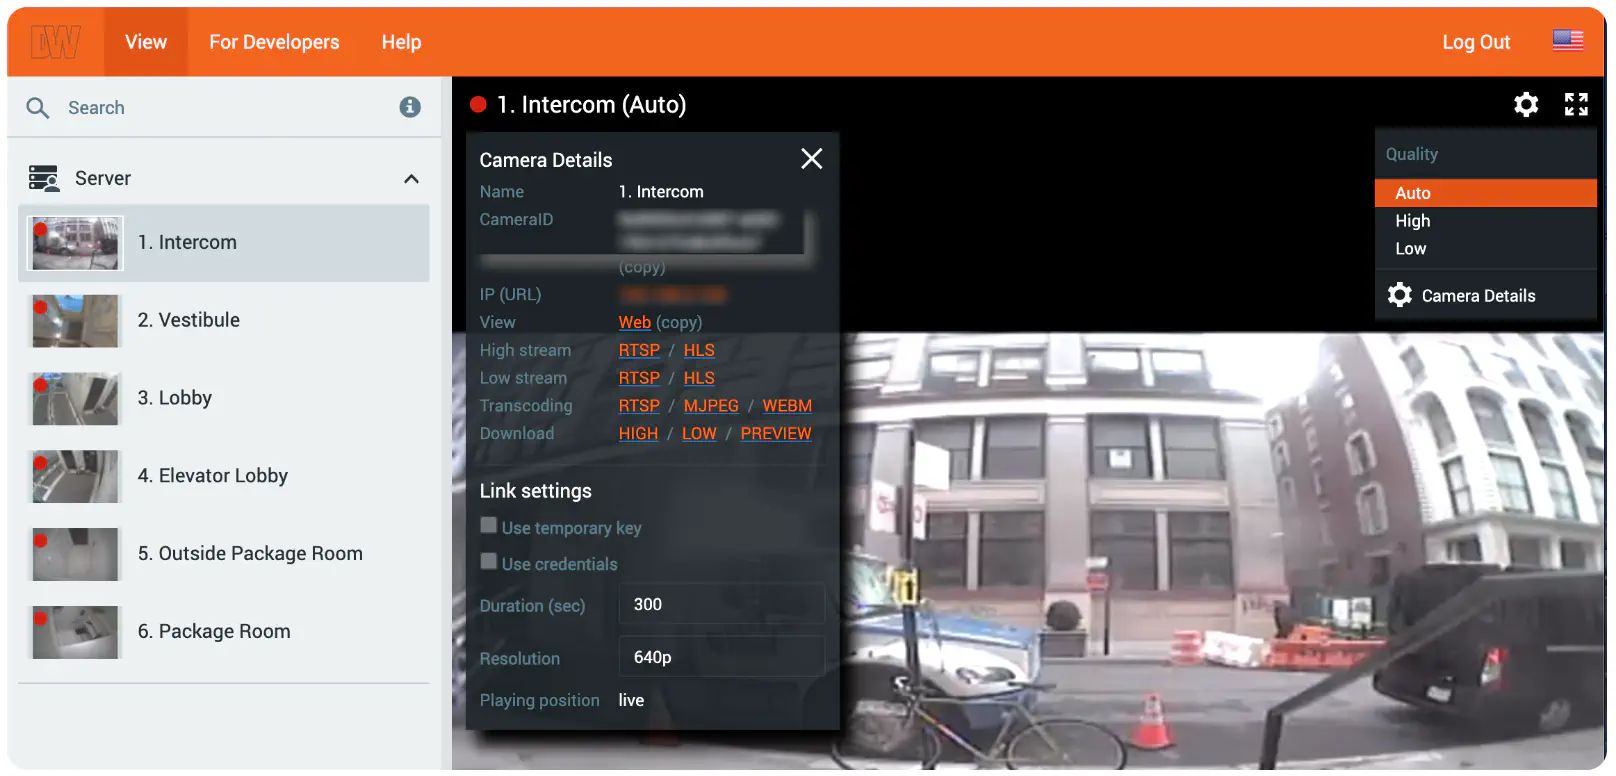Click the blurred IP (URL) value
Viewport: 1616px width, 776px height.
pos(672,295)
